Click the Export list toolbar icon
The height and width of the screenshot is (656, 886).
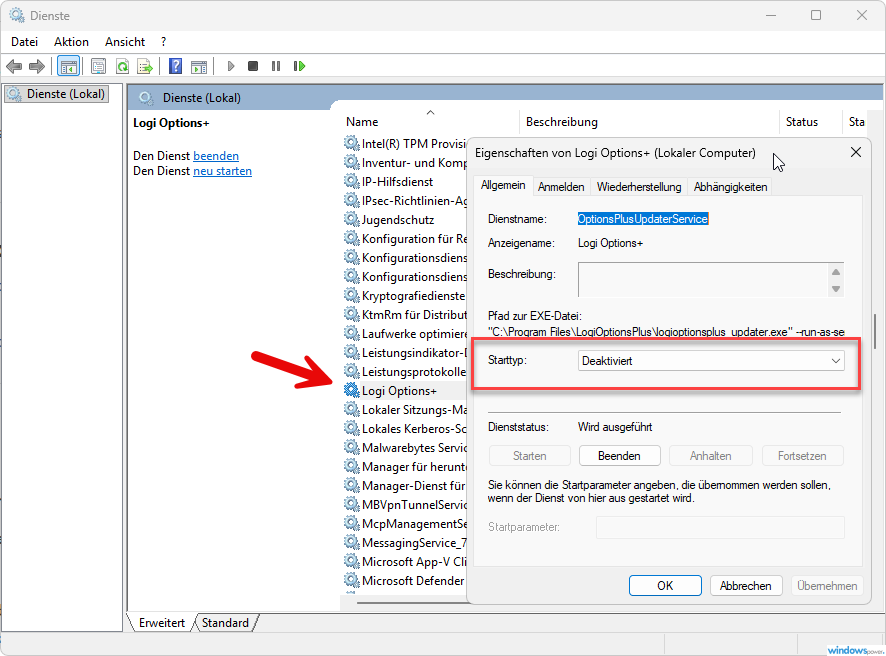tap(145, 67)
